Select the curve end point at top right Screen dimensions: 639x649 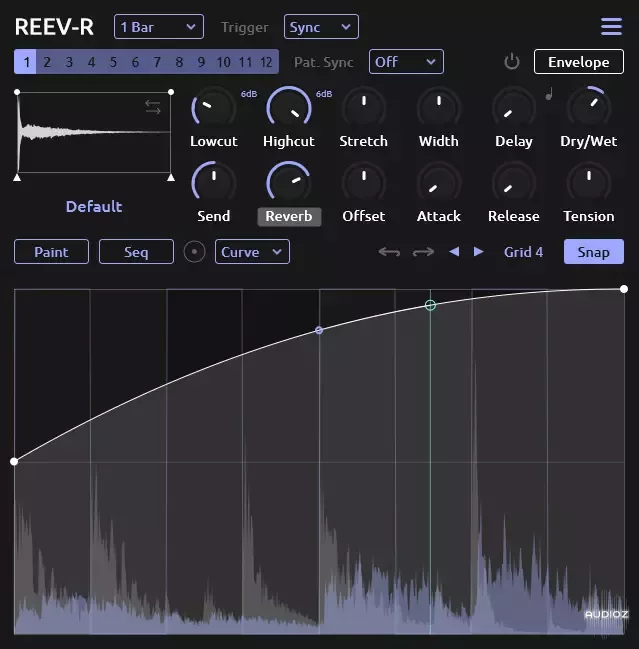[624, 289]
